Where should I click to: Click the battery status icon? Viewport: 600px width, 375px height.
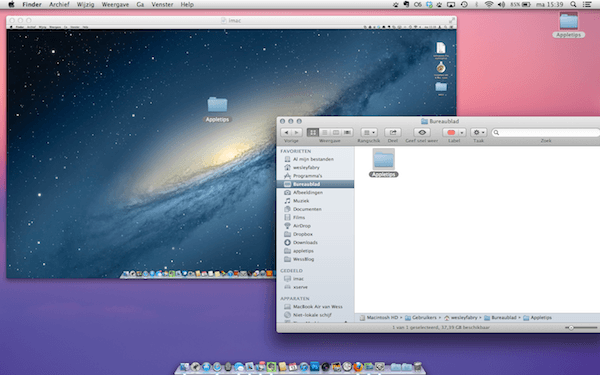[x=526, y=5]
